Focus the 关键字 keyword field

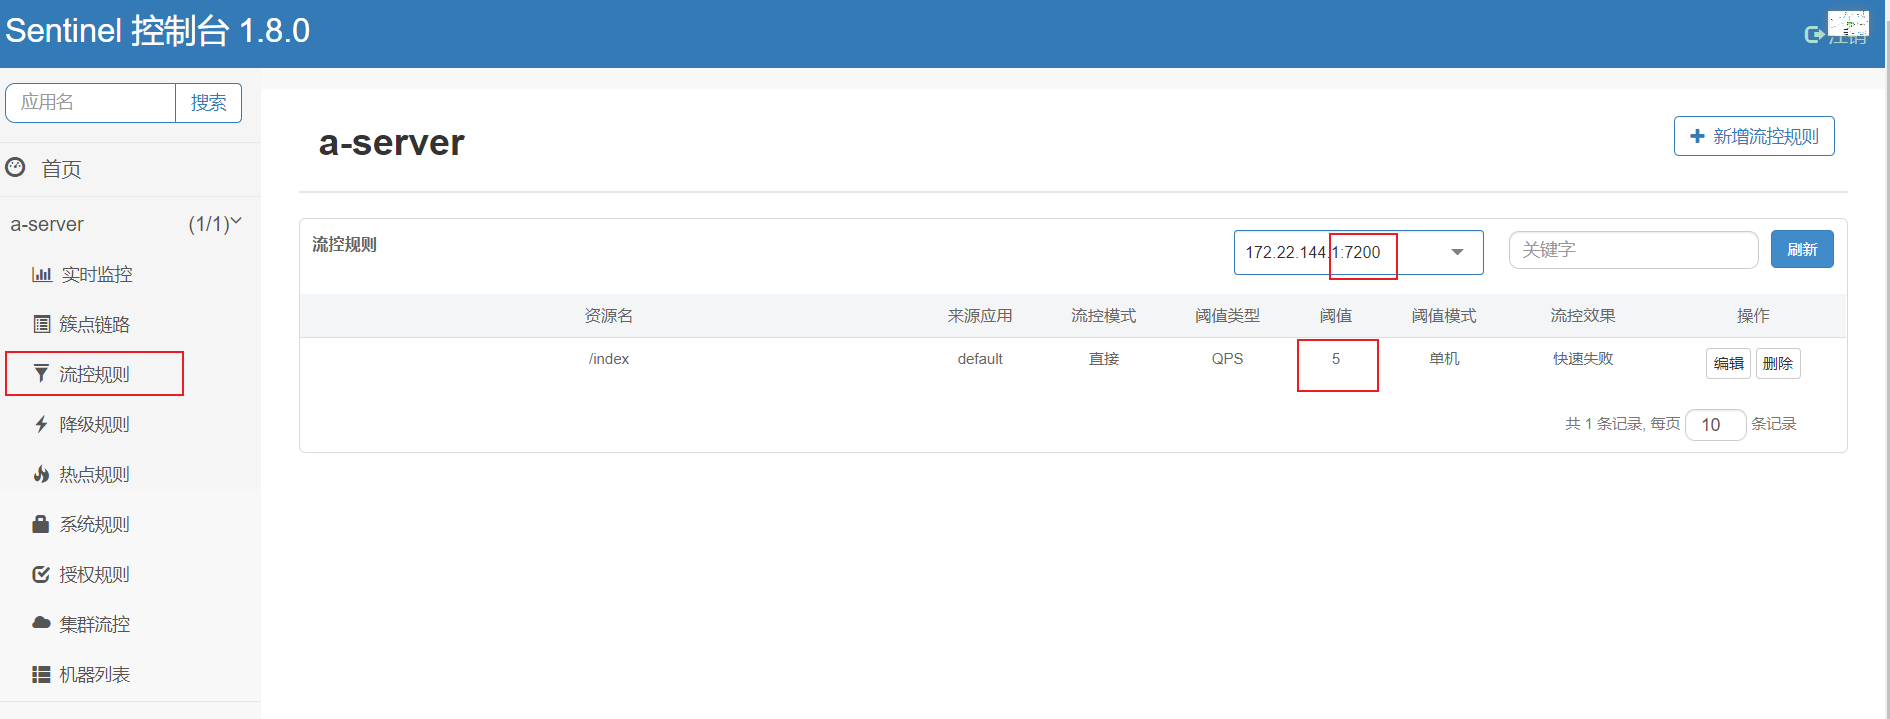click(x=1633, y=250)
